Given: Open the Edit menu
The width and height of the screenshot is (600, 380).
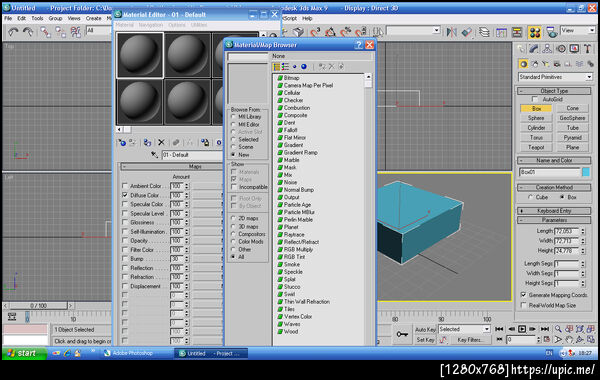Looking at the screenshot, I should 21,18.
